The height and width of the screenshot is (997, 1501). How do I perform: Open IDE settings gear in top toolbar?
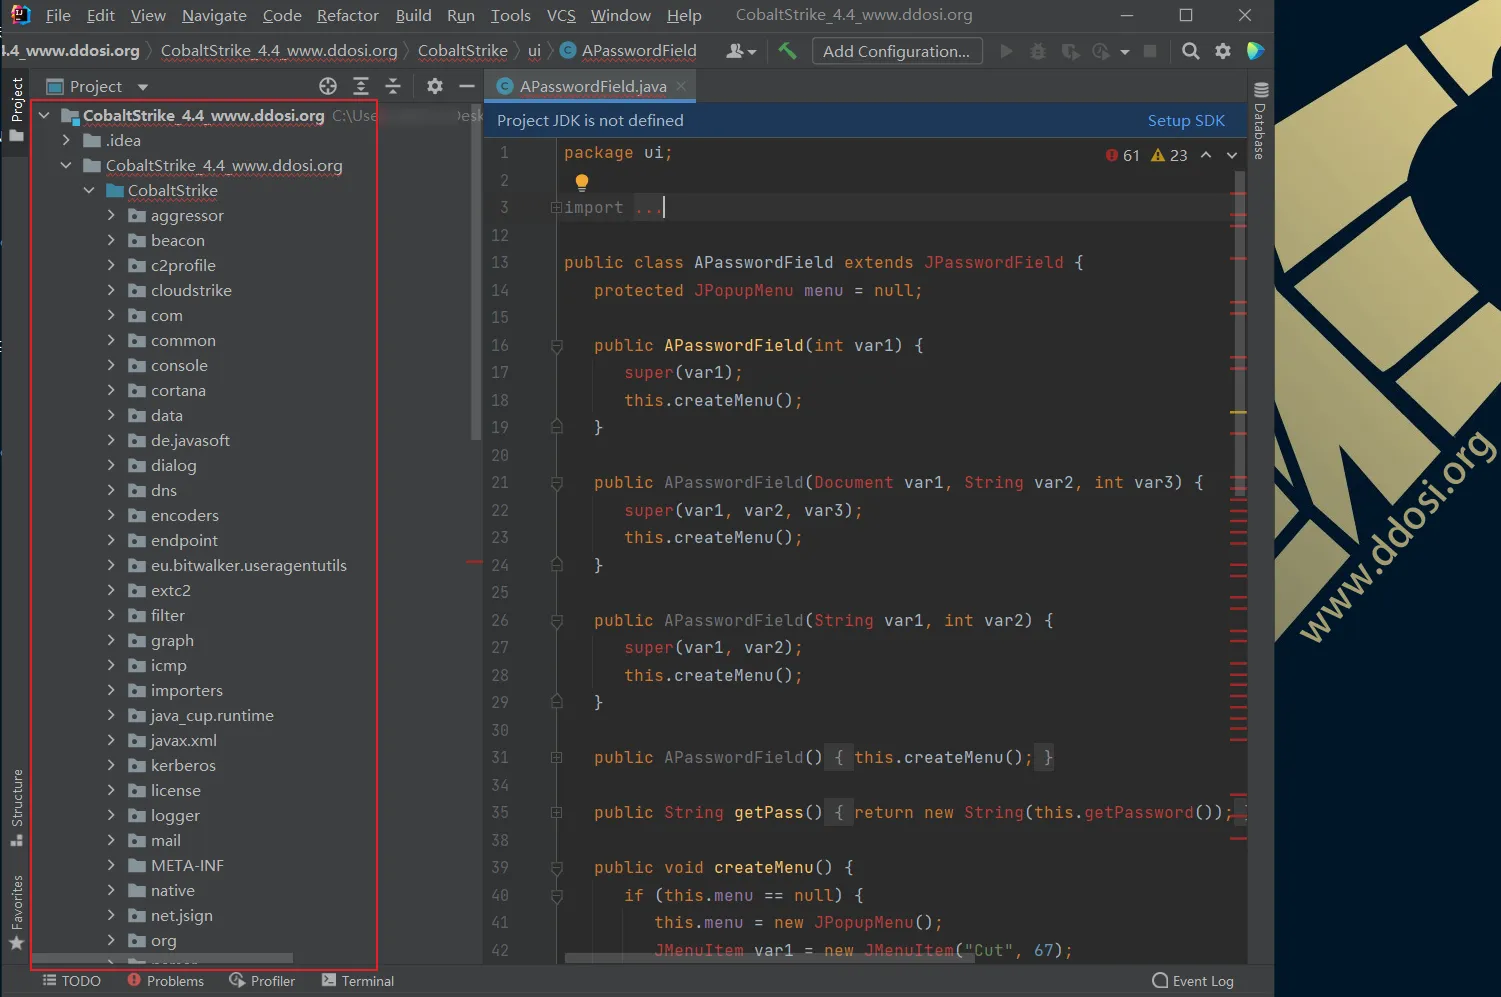point(1223,51)
